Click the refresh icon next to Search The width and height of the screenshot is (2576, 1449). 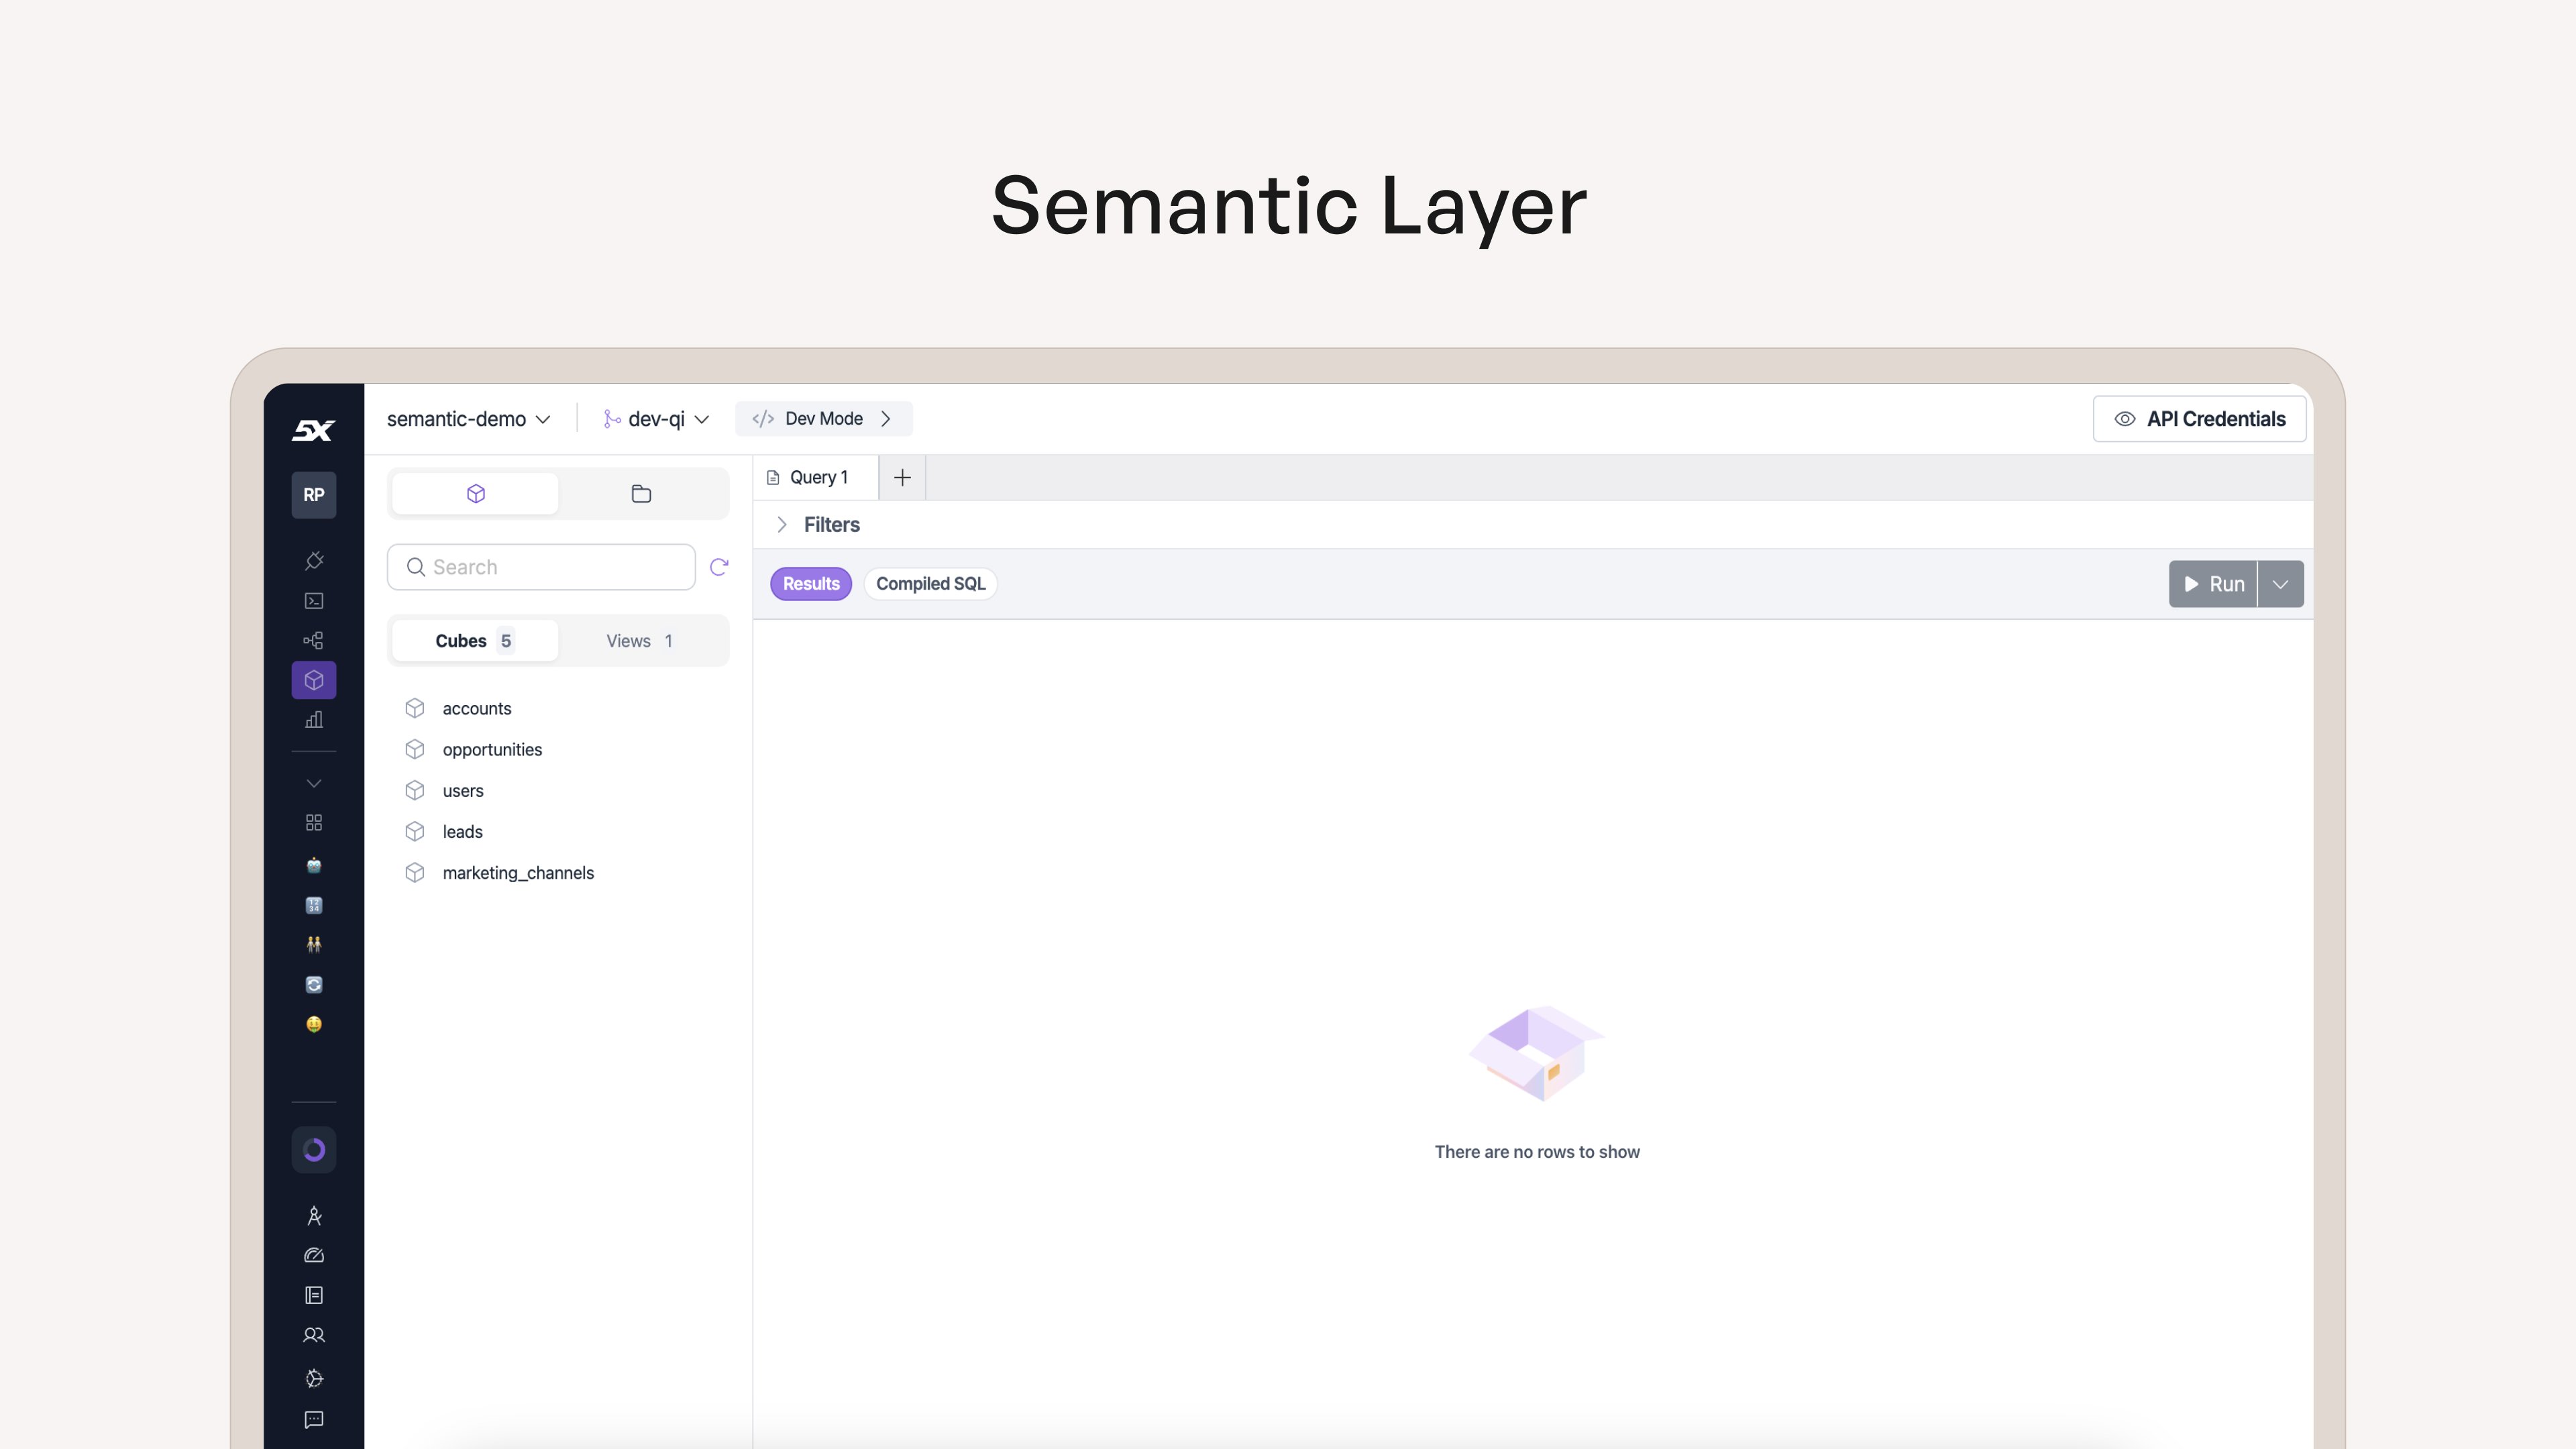pyautogui.click(x=718, y=567)
